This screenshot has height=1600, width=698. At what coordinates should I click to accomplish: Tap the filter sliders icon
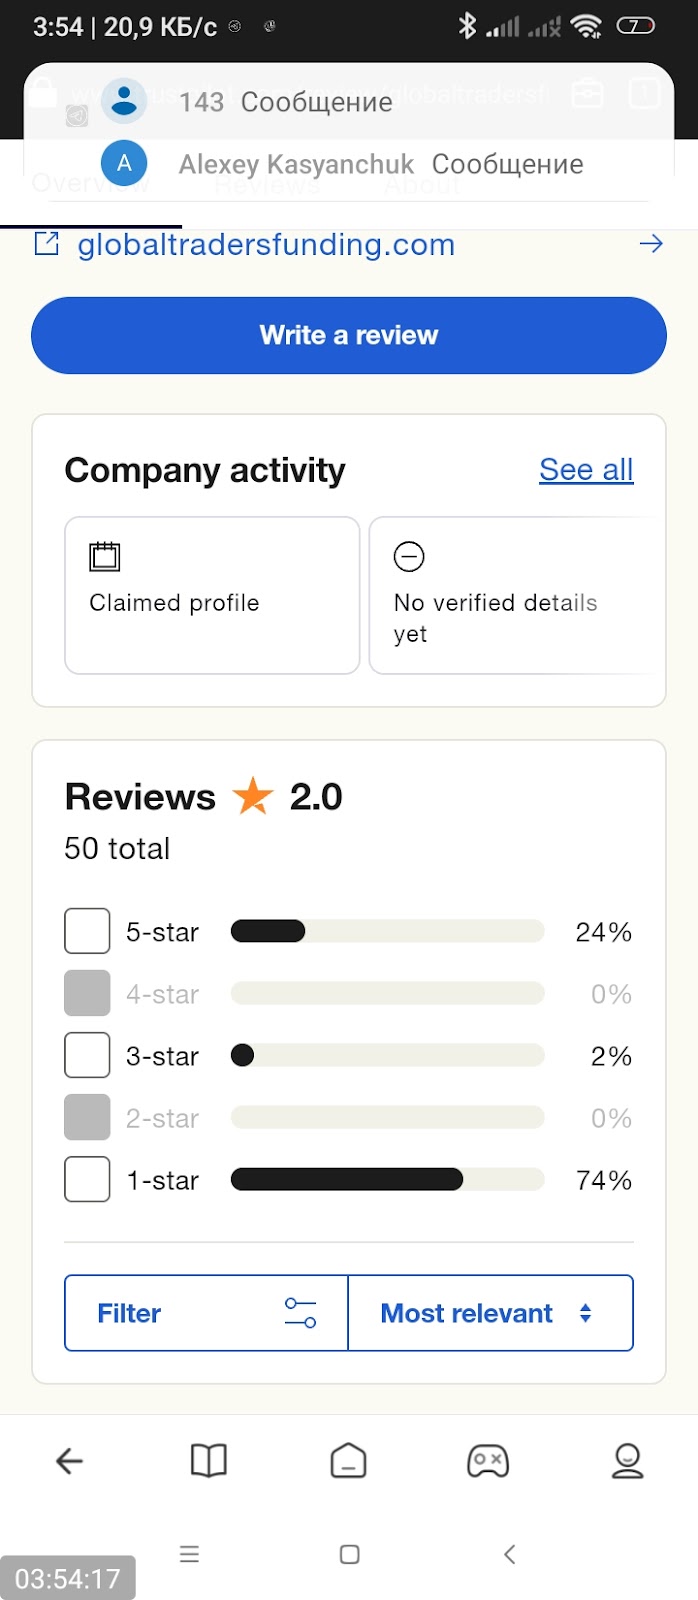coord(300,1312)
